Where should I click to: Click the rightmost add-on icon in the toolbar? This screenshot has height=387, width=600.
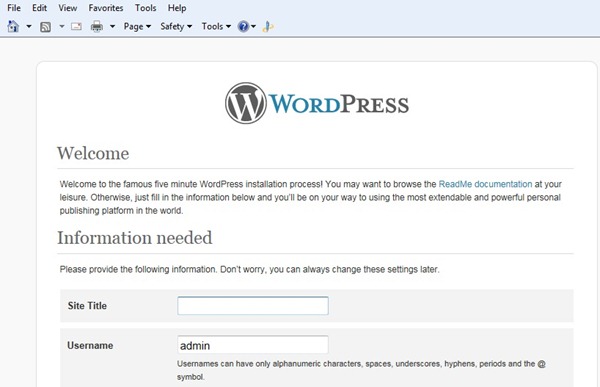tap(268, 26)
